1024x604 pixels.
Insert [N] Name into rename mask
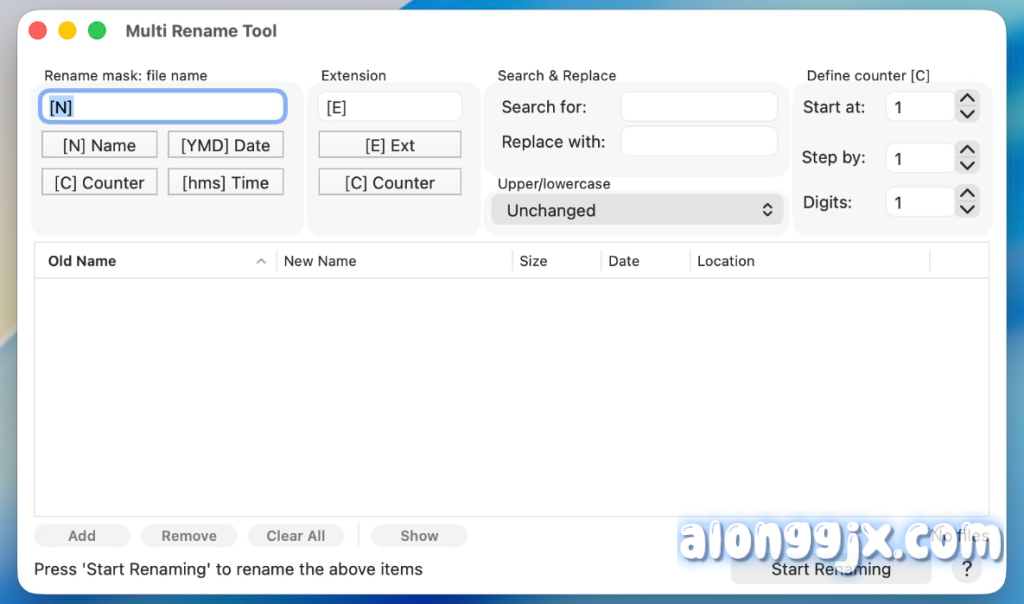pos(99,145)
